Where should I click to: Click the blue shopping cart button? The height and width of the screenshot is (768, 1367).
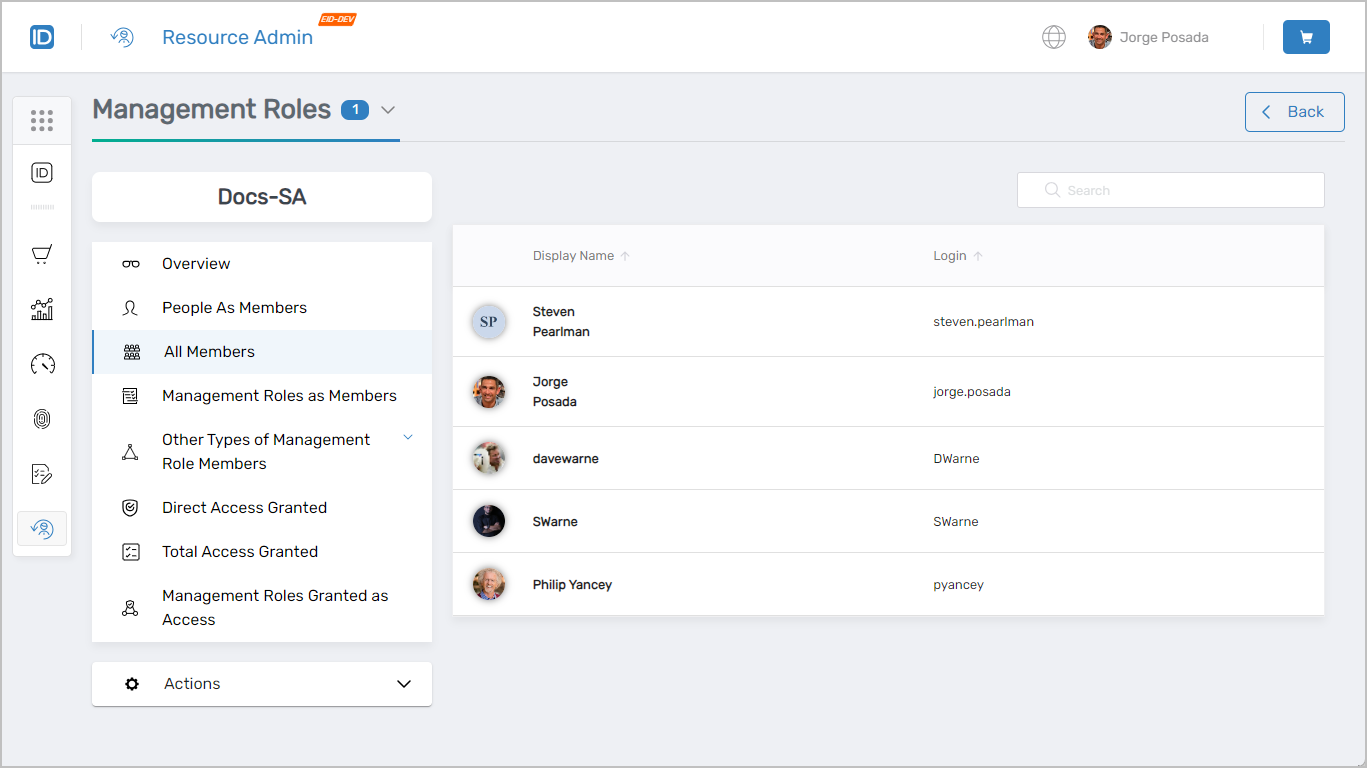1306,36
